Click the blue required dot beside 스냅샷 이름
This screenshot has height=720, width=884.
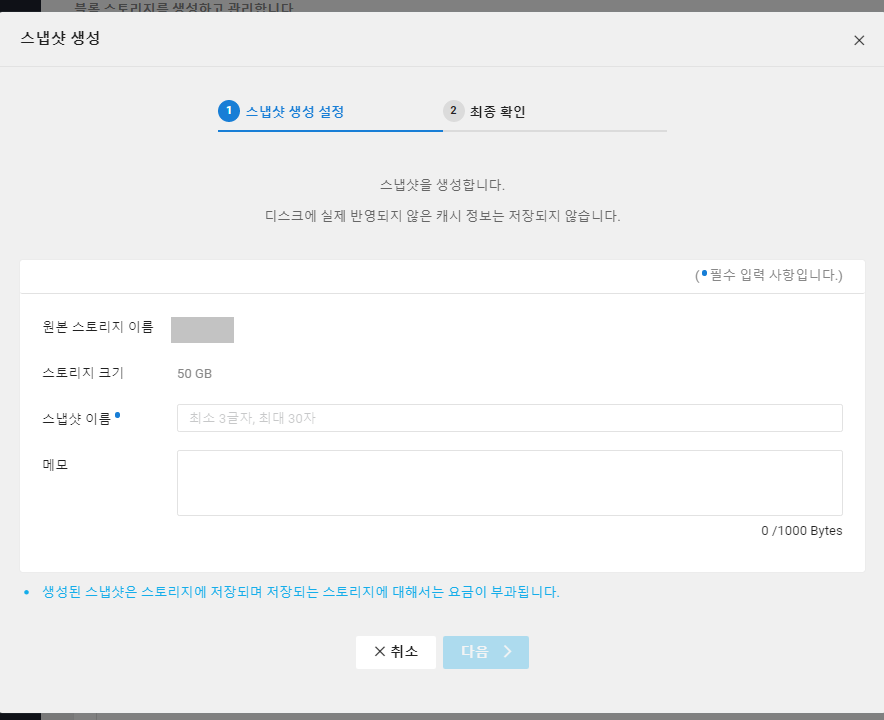(x=117, y=416)
